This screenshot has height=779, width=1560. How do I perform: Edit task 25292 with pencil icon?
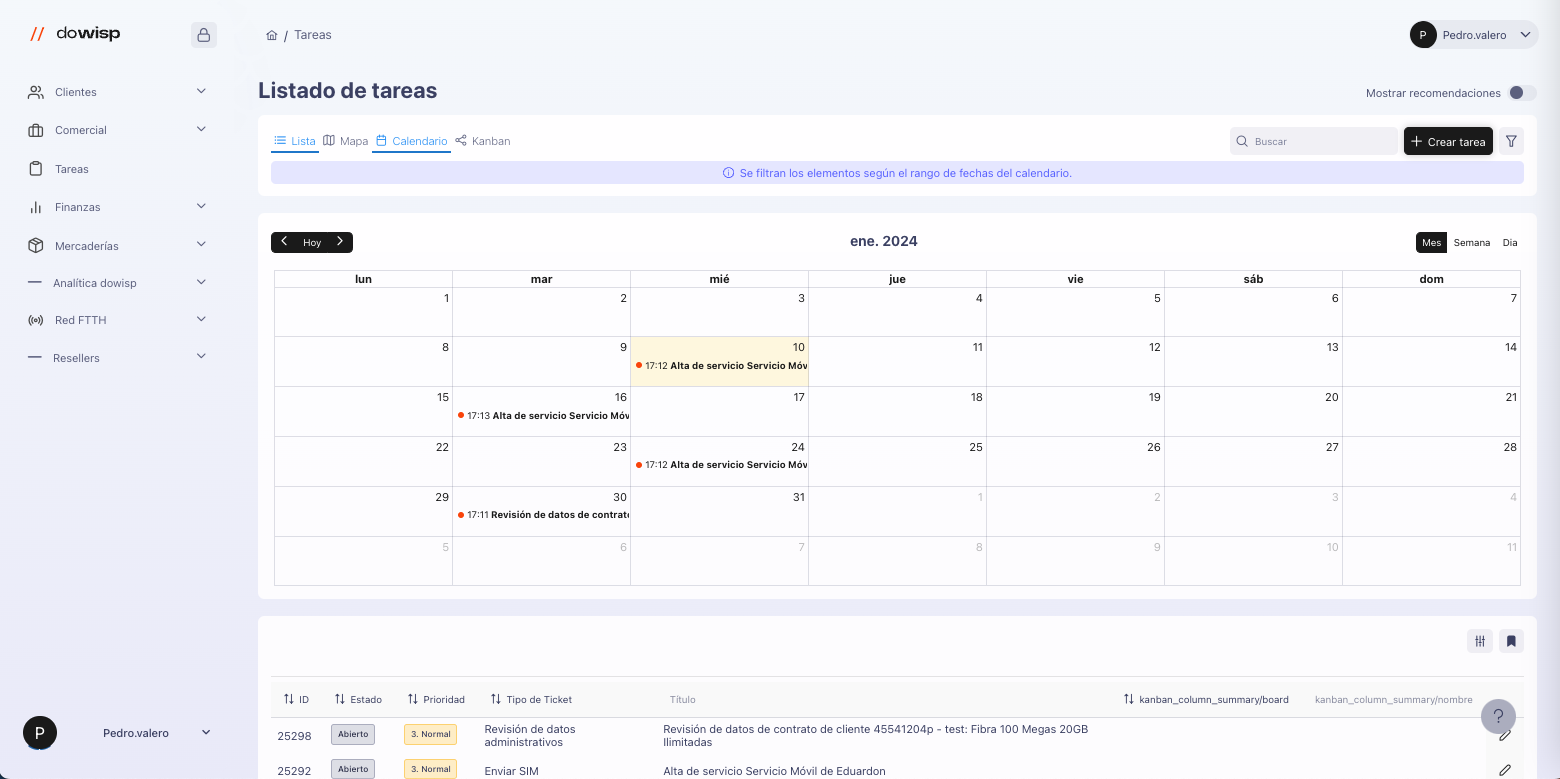click(1504, 770)
